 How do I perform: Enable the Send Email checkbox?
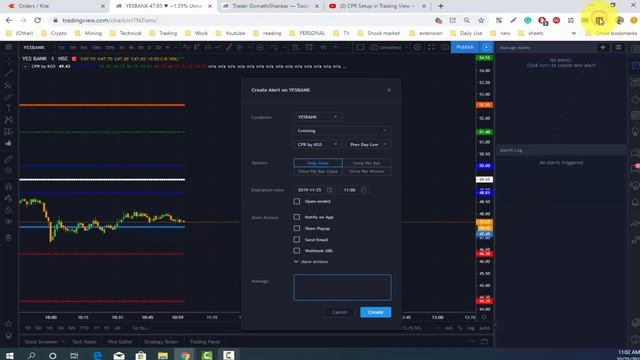coord(297,240)
